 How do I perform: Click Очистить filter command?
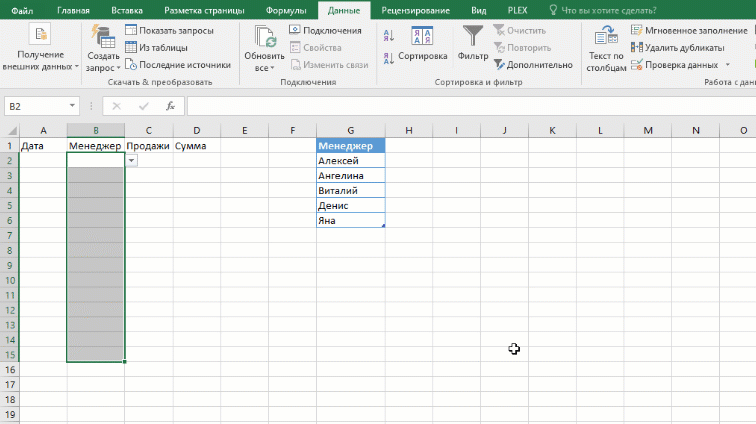coord(520,30)
